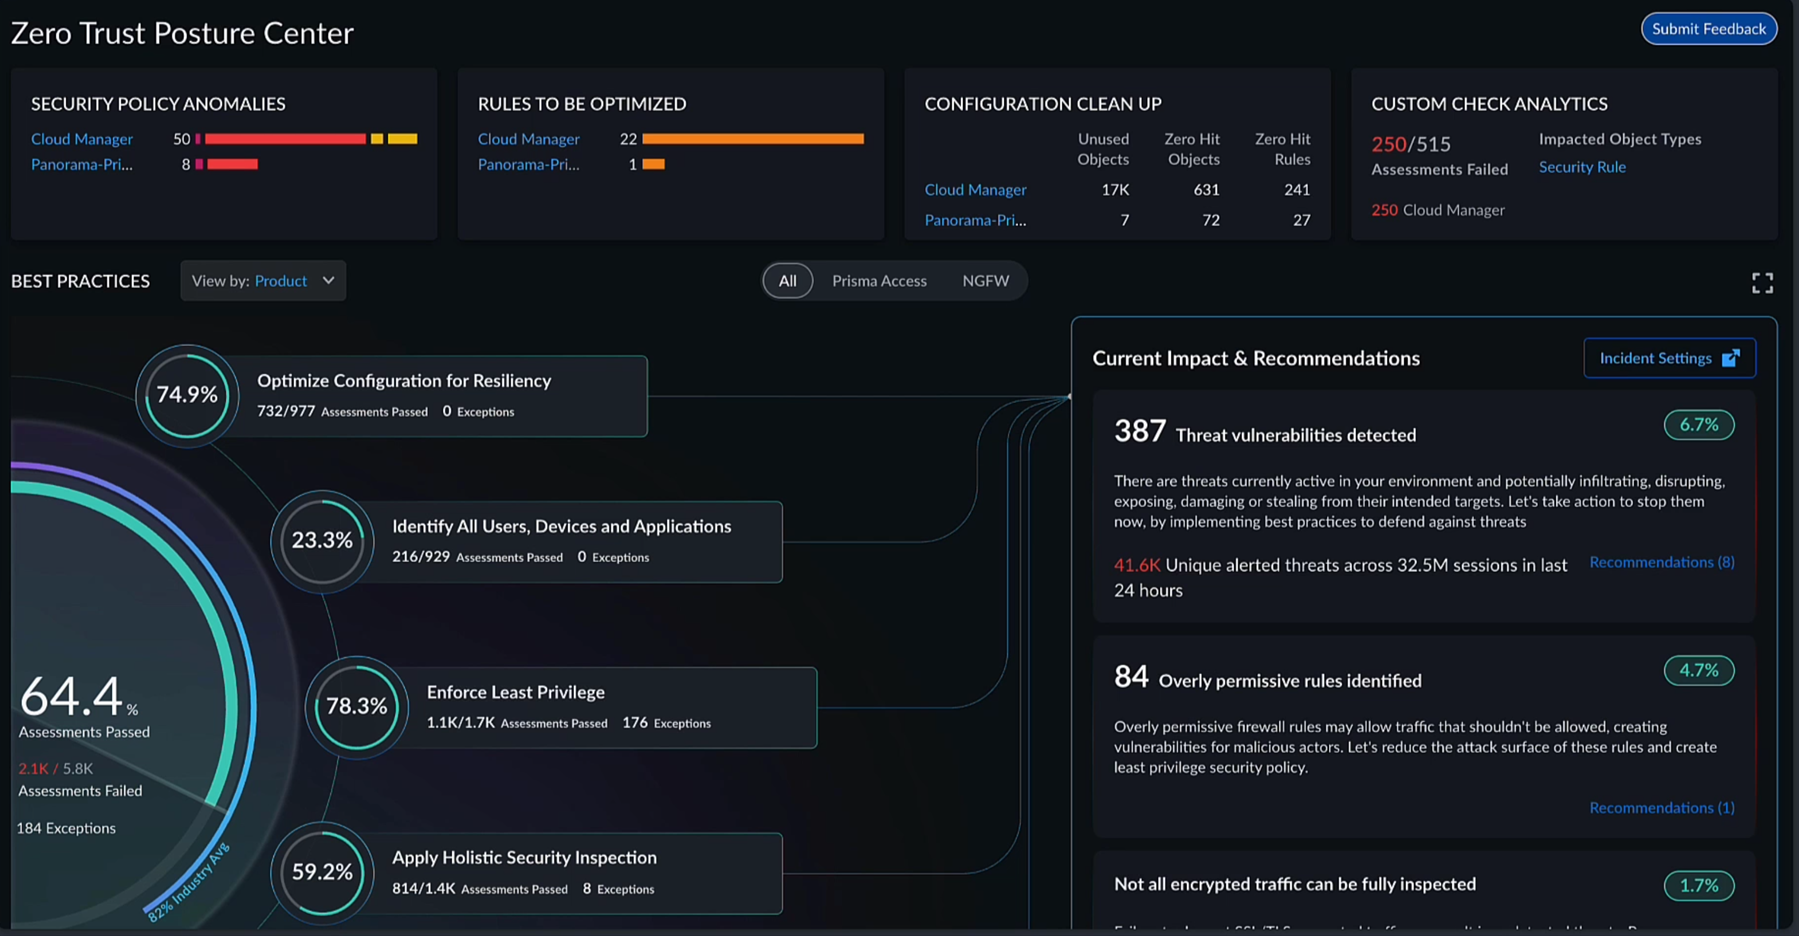Click the 74.9% resiliency gauge circle
This screenshot has width=1799, height=936.
pos(187,395)
